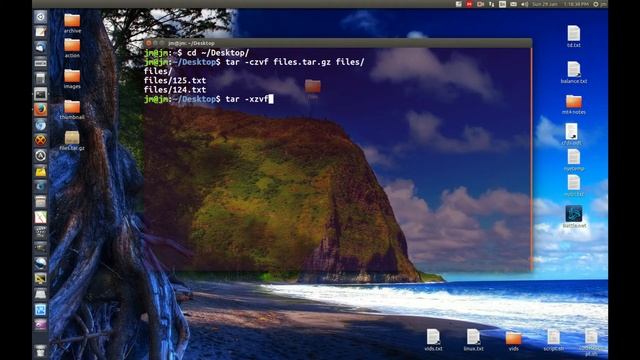The width and height of the screenshot is (640, 360).
Task: Click the Terminal icon in the dock
Action: click(x=40, y=94)
